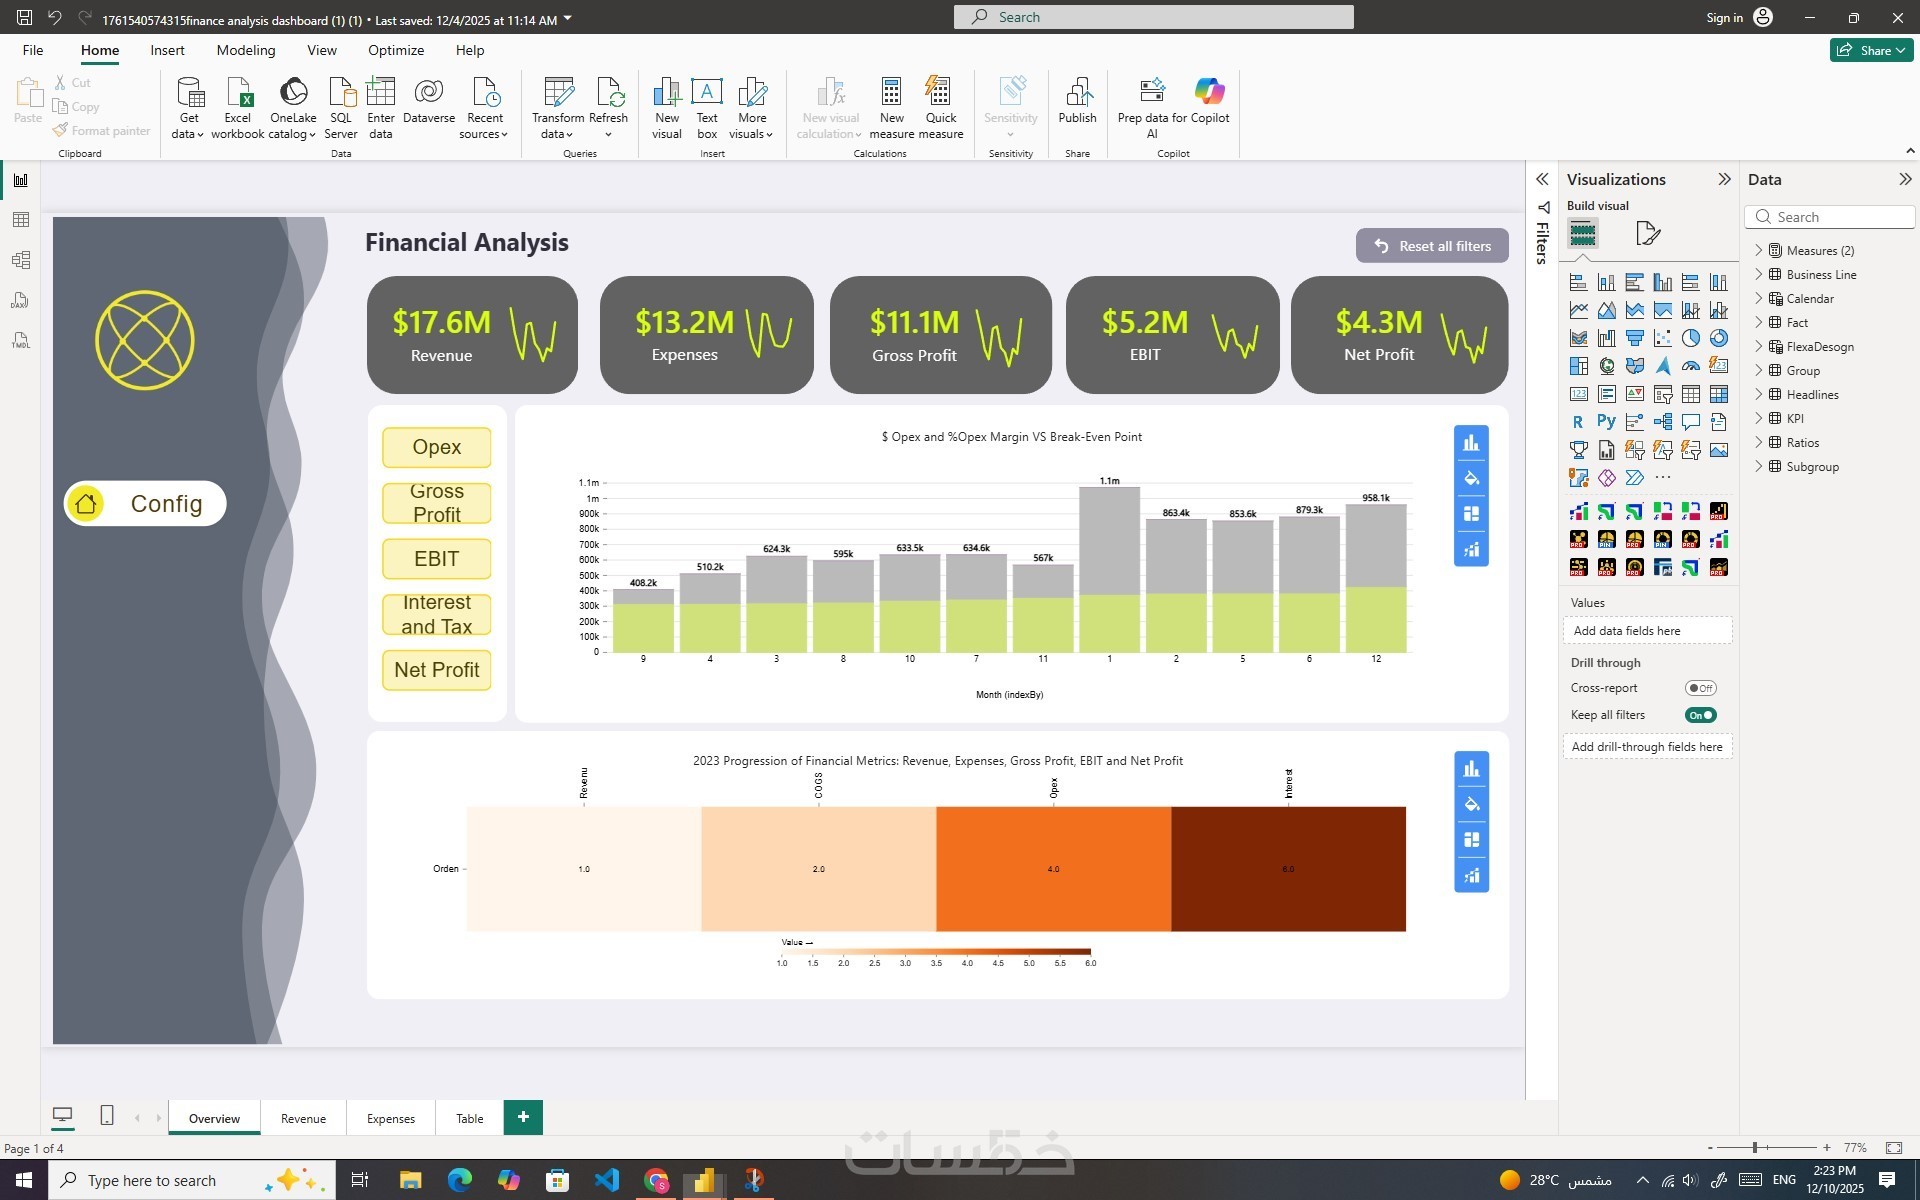Adjust the zoom slider in status bar
1920x1200 pixels.
(1755, 1148)
